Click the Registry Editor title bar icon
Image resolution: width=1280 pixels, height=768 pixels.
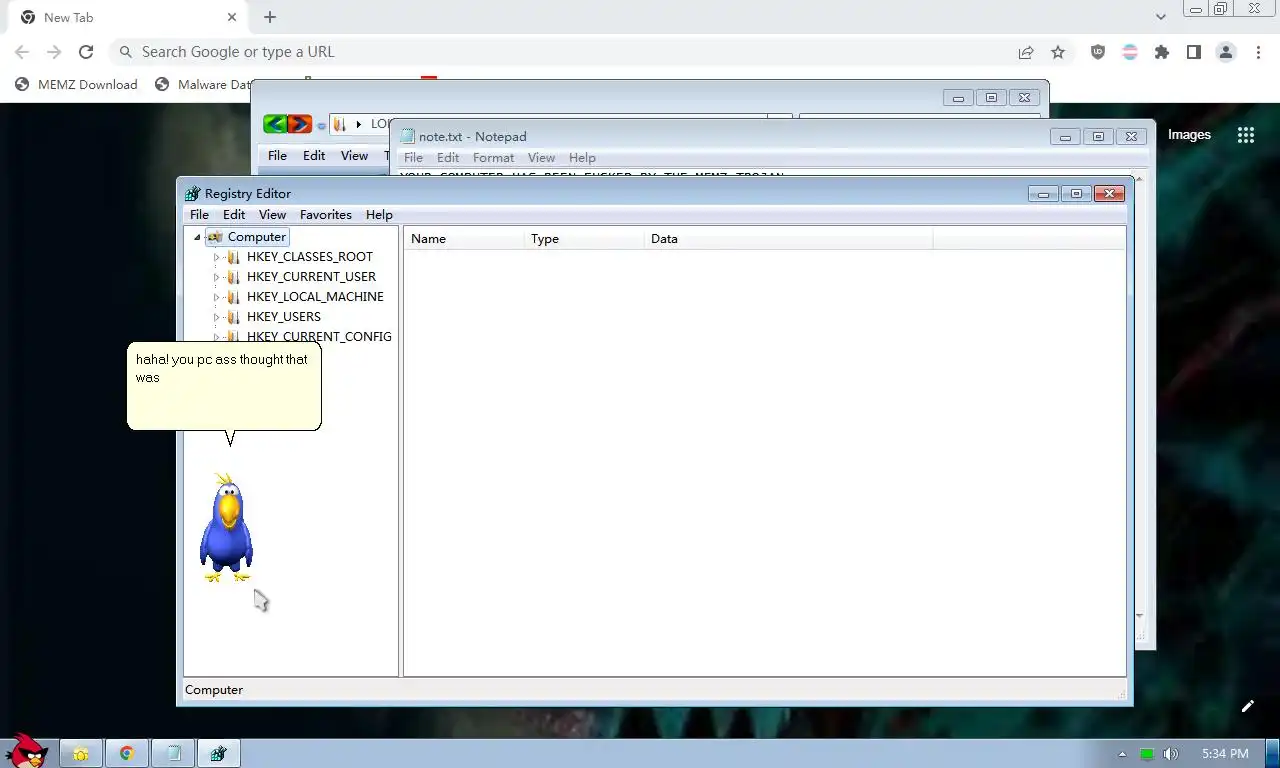(193, 194)
